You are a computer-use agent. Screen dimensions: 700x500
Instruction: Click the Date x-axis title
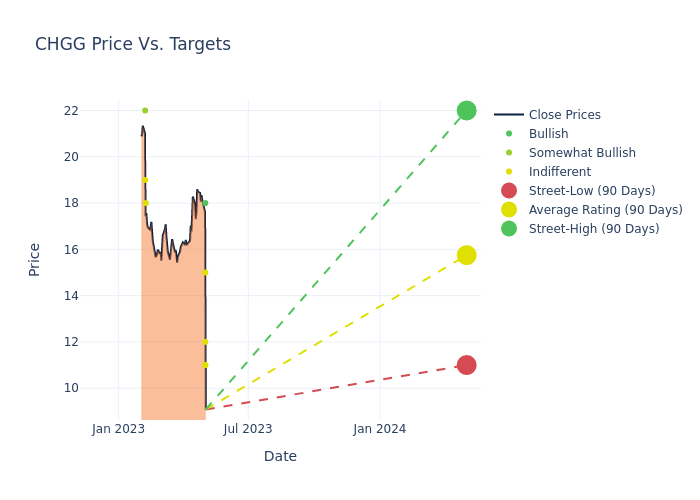280,456
